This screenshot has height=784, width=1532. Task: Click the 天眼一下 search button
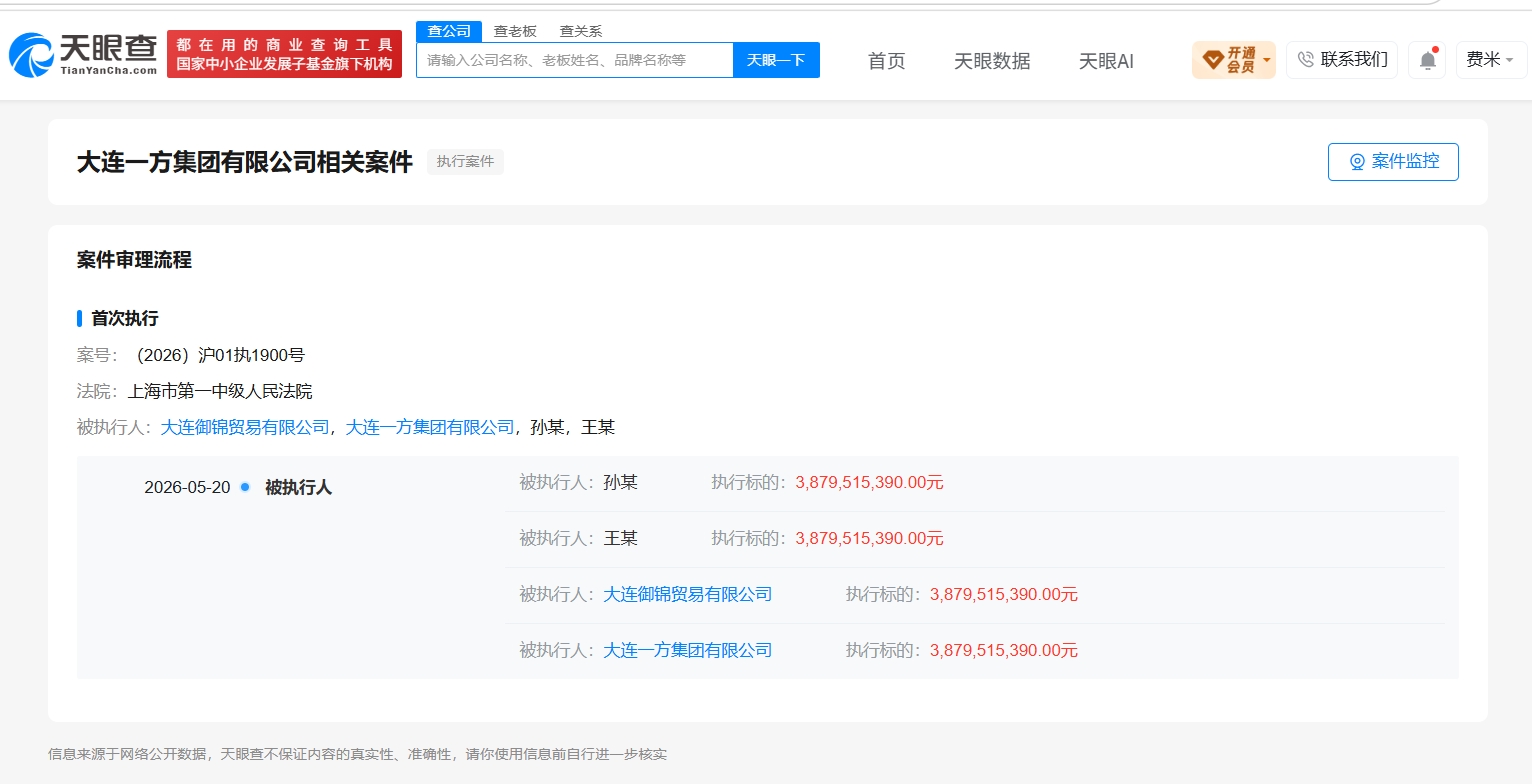pyautogui.click(x=776, y=60)
